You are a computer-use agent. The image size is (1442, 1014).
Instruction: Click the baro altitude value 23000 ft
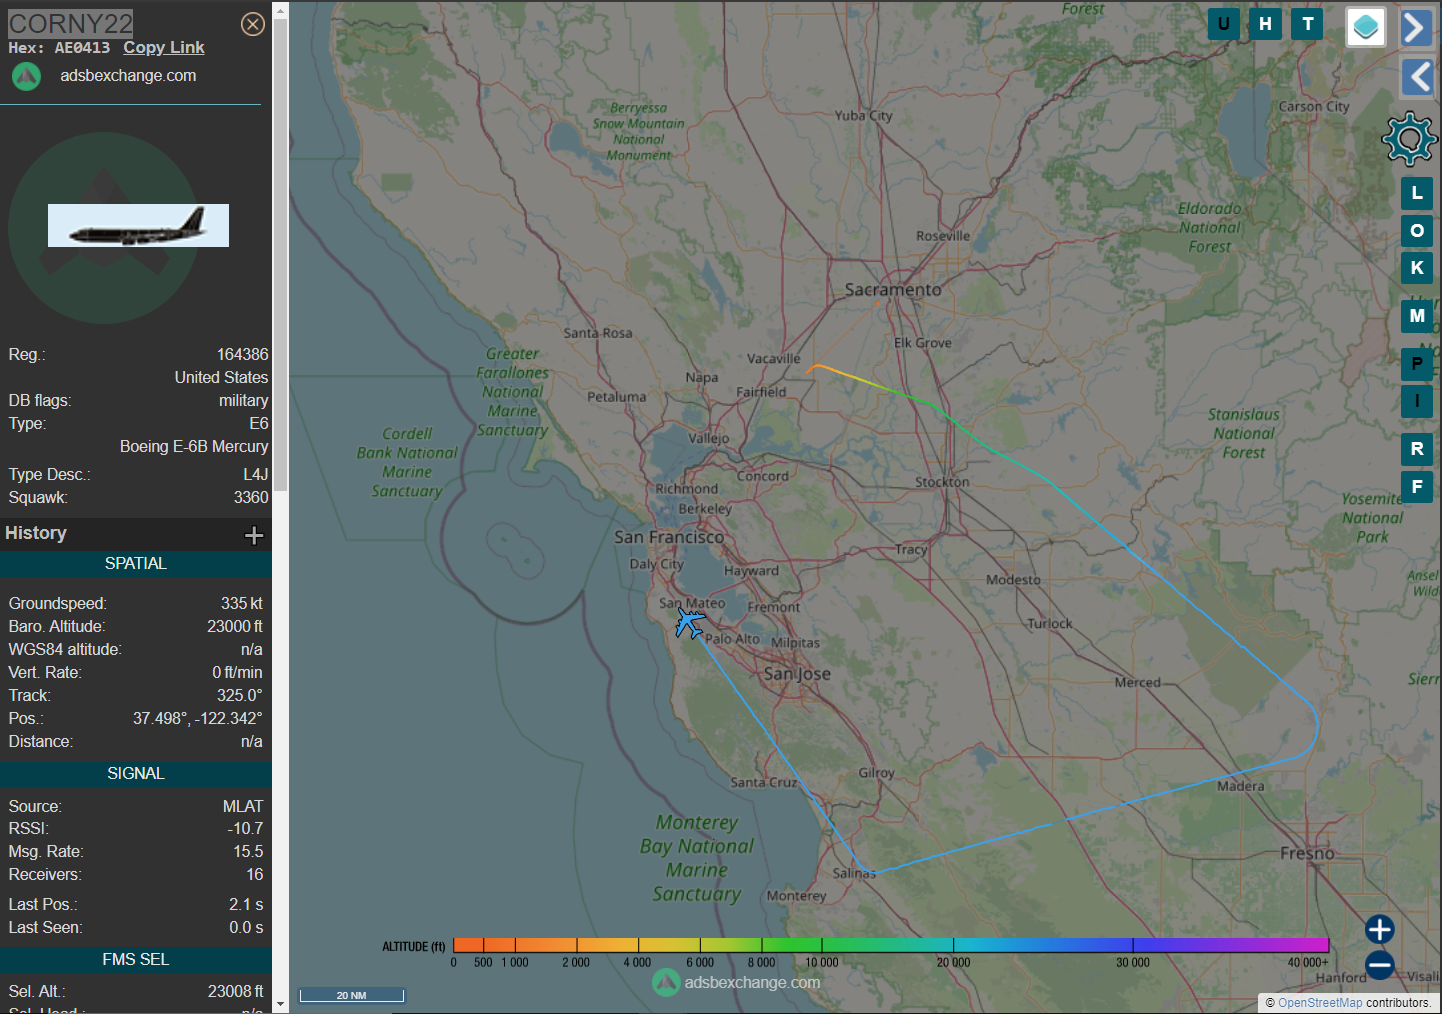[235, 626]
